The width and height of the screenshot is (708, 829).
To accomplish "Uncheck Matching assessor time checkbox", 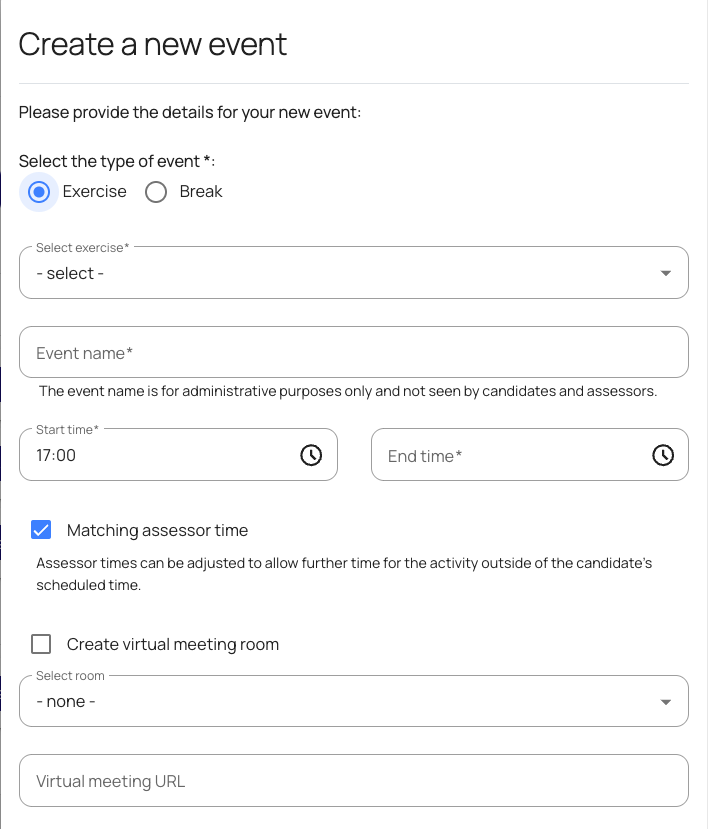I will (x=41, y=530).
